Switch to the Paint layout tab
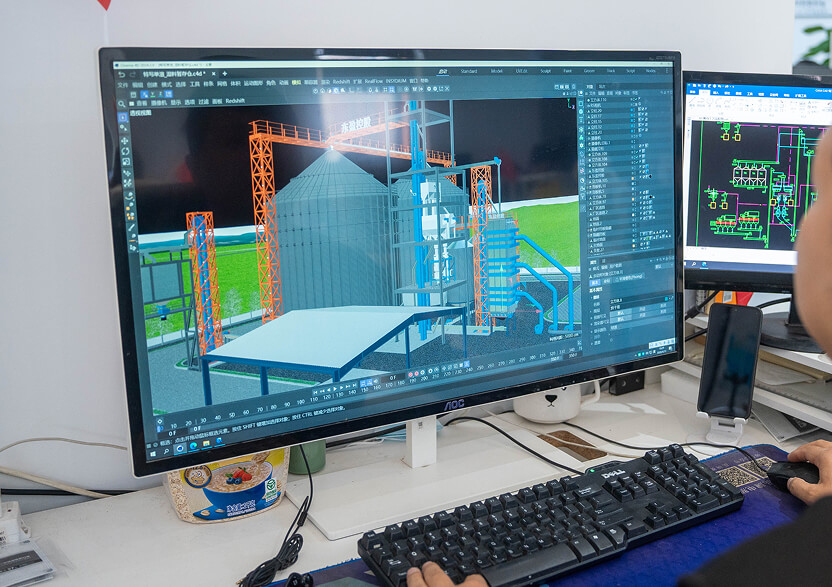 point(568,71)
